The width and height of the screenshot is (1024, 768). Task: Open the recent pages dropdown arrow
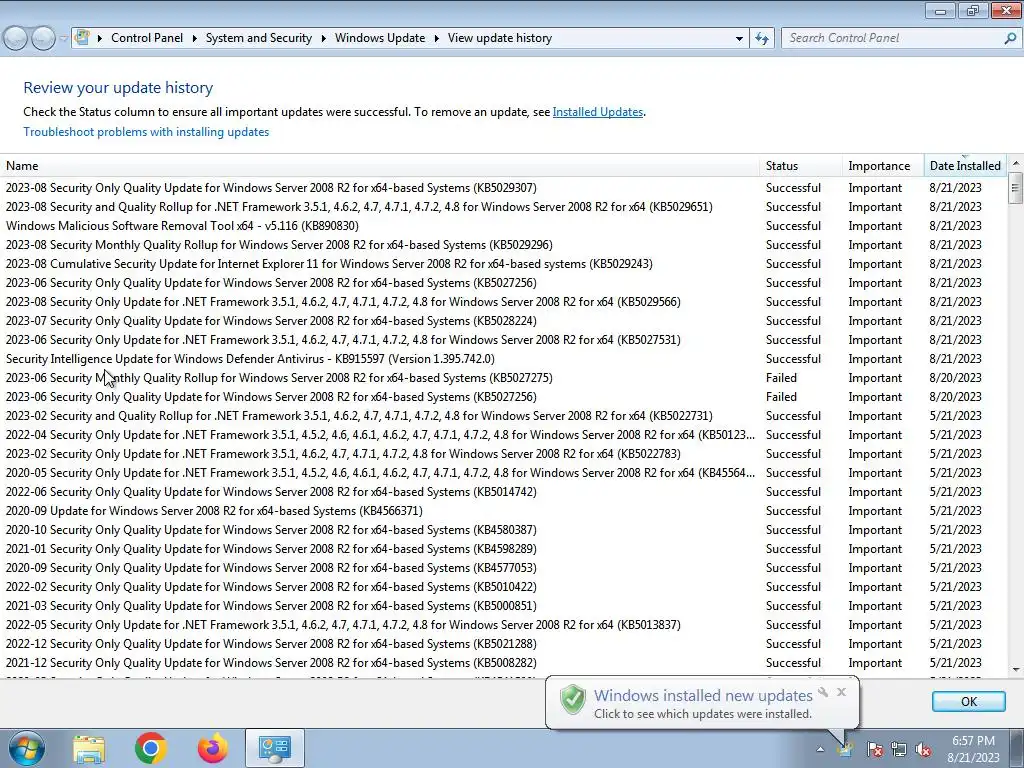[x=63, y=39]
